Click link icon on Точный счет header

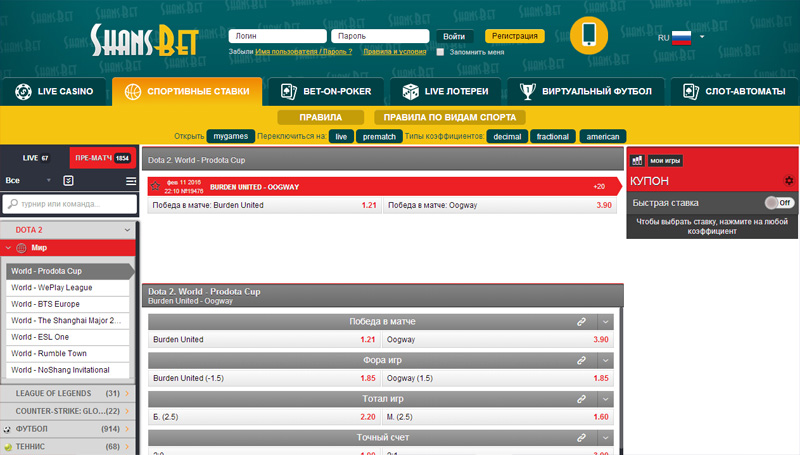click(581, 438)
